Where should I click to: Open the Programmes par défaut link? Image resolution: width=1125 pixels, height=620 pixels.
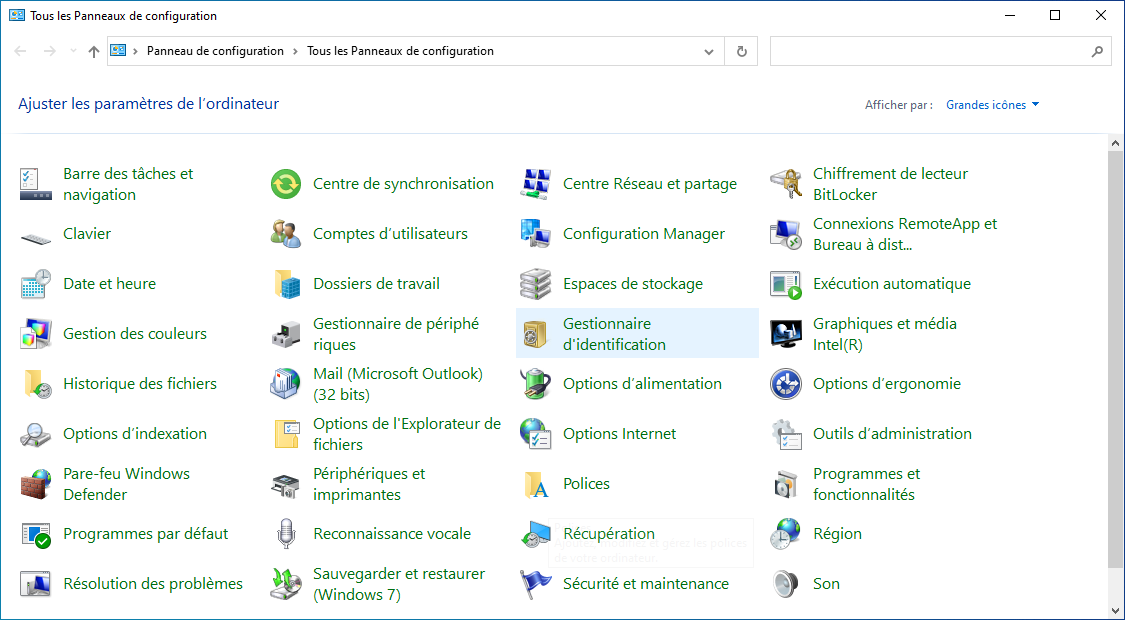[x=146, y=534]
